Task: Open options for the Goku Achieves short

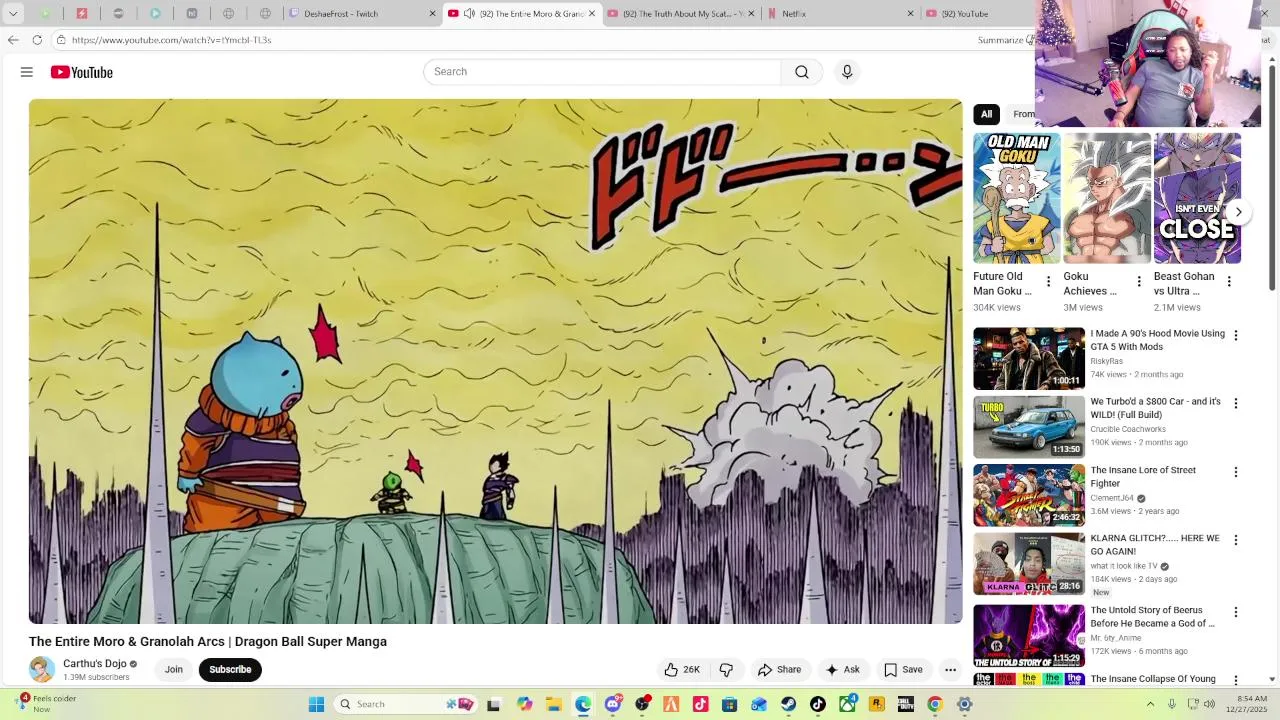Action: pos(1138,282)
